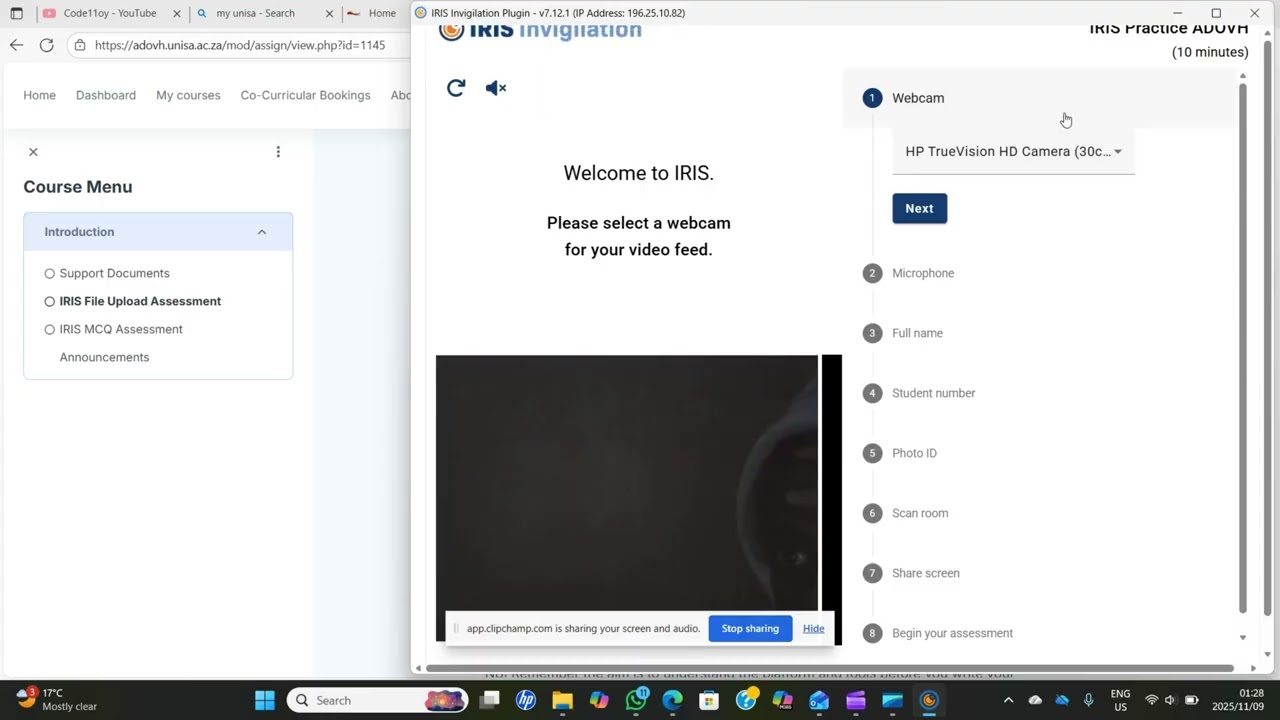The image size is (1280, 720).
Task: Open Task View in taskbar
Action: [489, 700]
